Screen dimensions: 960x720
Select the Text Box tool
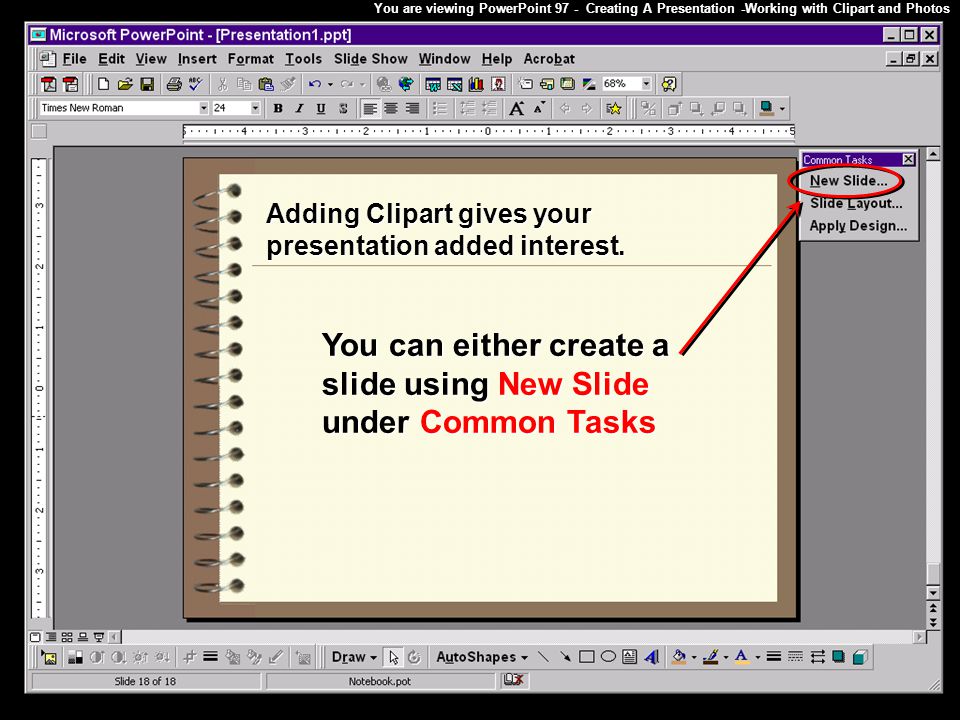pyautogui.click(x=629, y=657)
